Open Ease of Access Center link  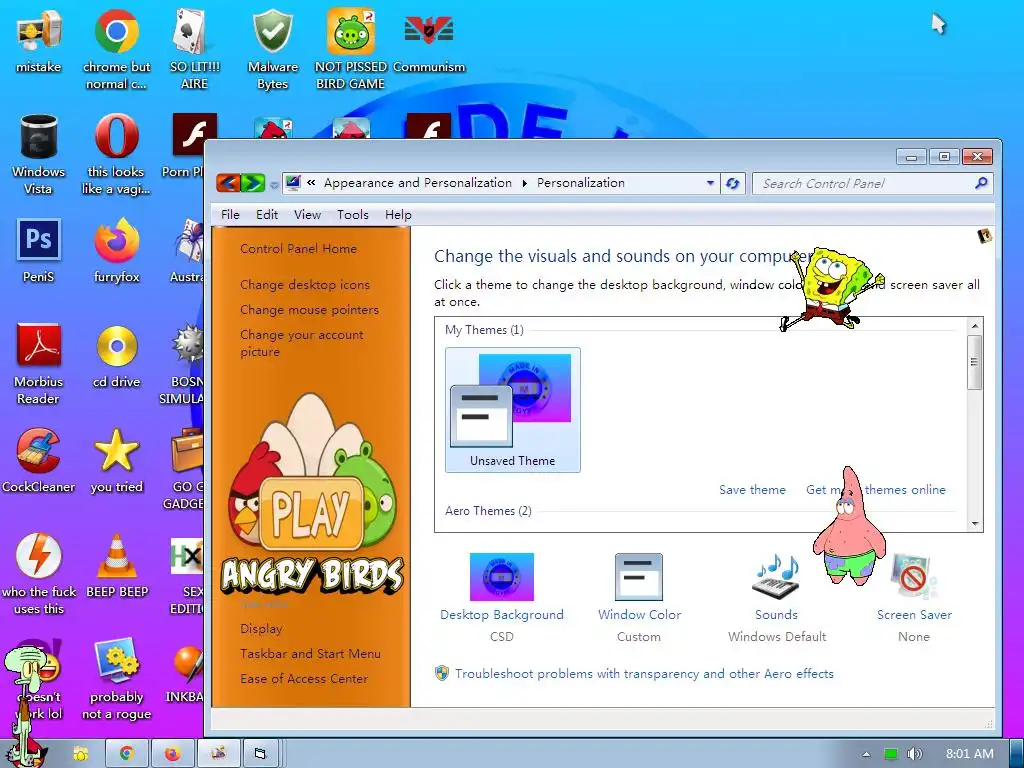pyautogui.click(x=304, y=679)
